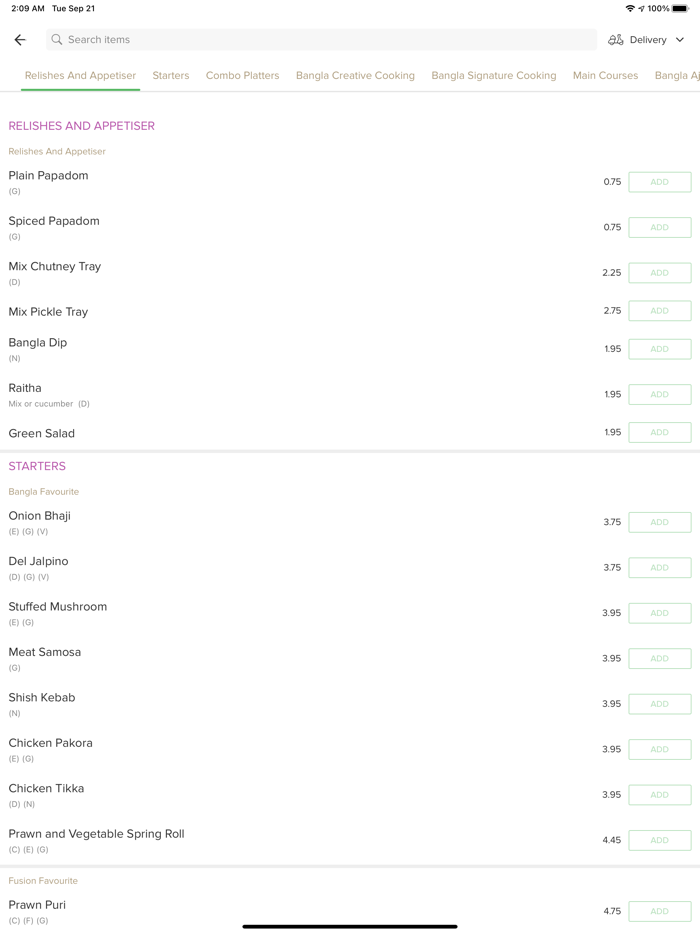The height and width of the screenshot is (934, 700).
Task: Open the Meat Samosa item
Action: coord(45,652)
